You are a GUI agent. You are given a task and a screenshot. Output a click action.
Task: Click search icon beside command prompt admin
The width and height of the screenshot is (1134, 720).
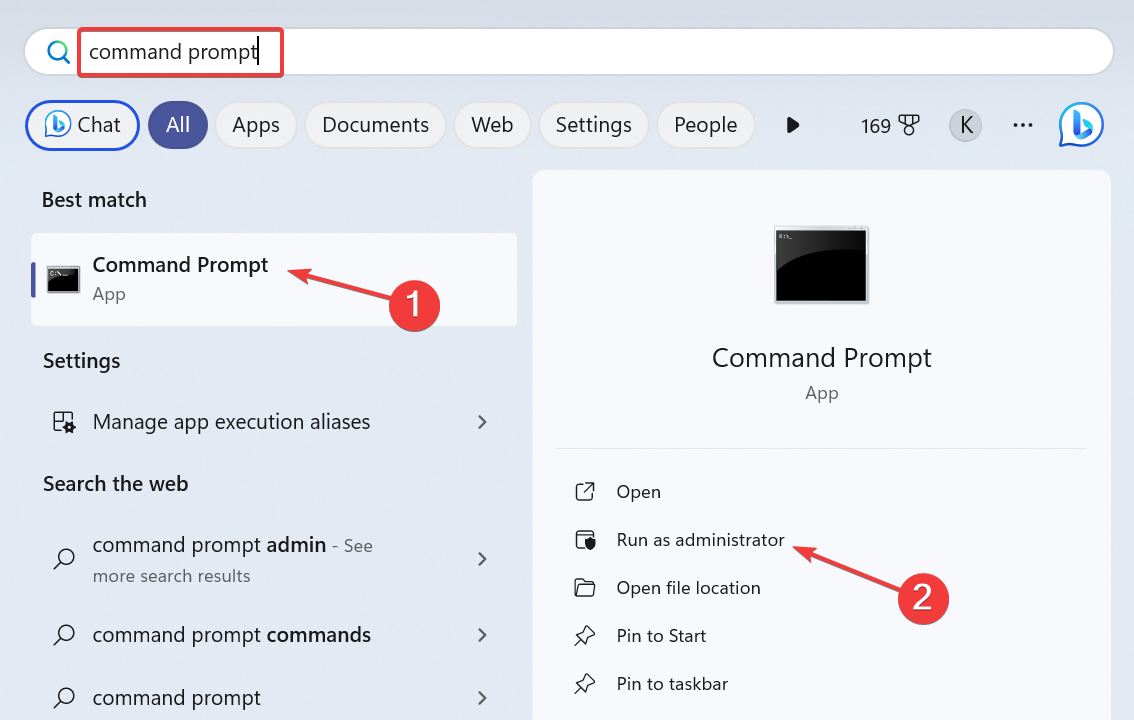pos(64,559)
